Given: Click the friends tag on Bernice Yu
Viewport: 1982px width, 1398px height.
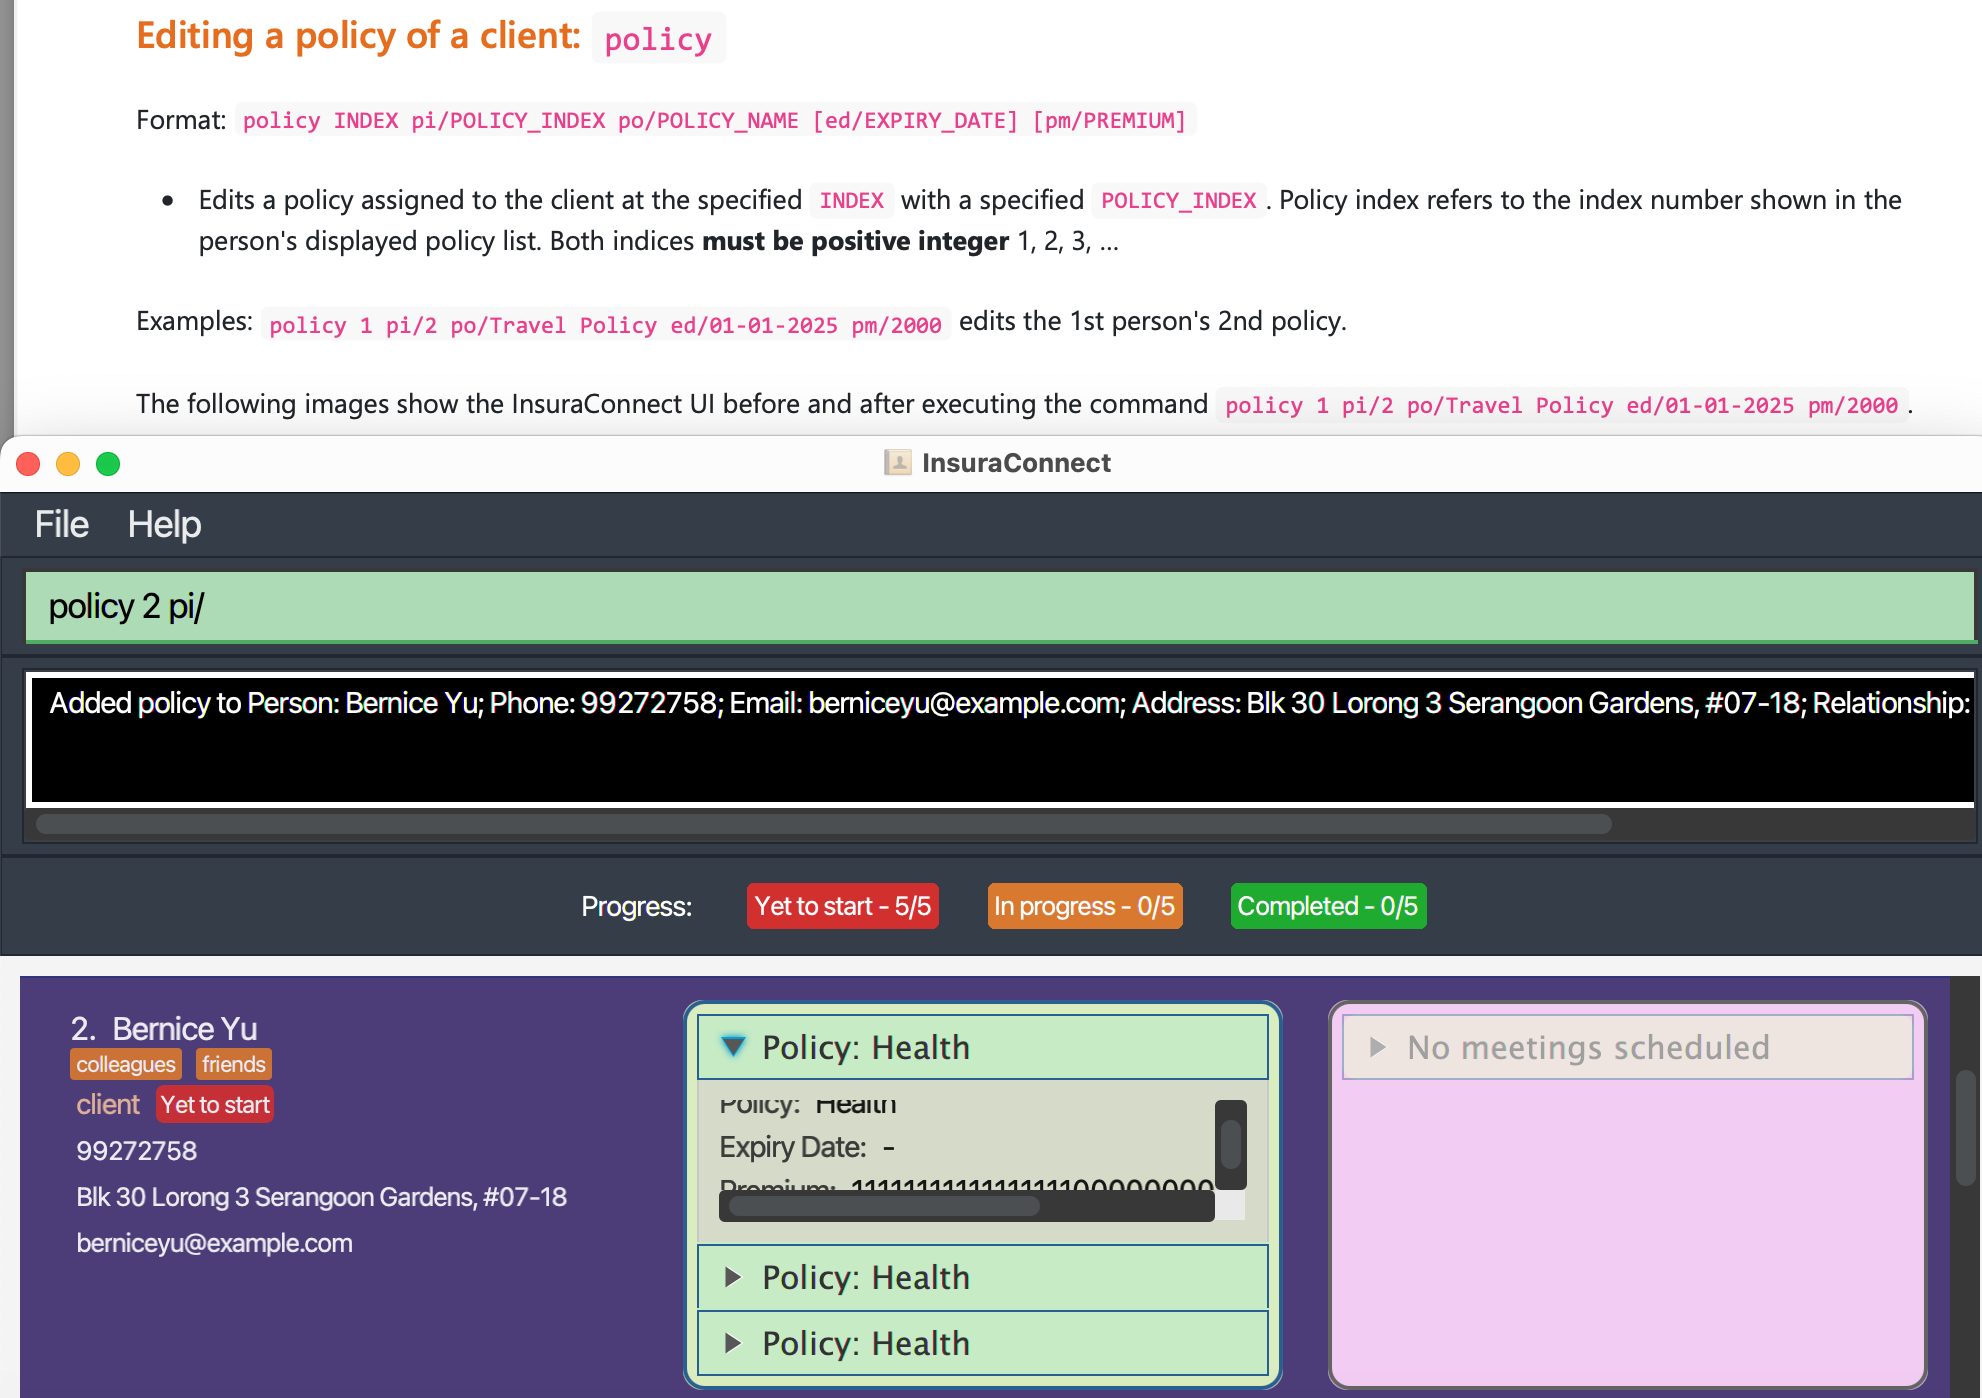Looking at the screenshot, I should (x=233, y=1064).
